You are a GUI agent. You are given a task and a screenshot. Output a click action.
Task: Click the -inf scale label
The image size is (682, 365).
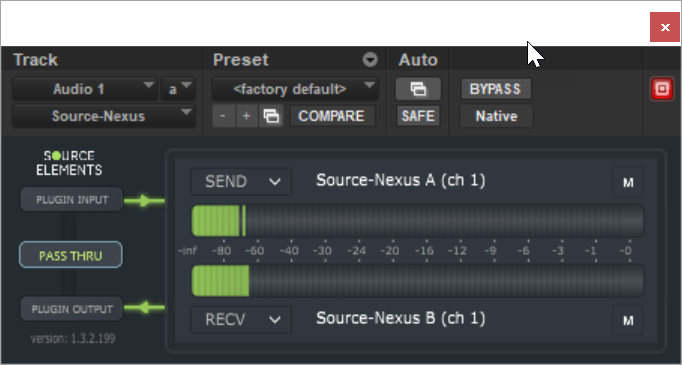click(x=187, y=251)
